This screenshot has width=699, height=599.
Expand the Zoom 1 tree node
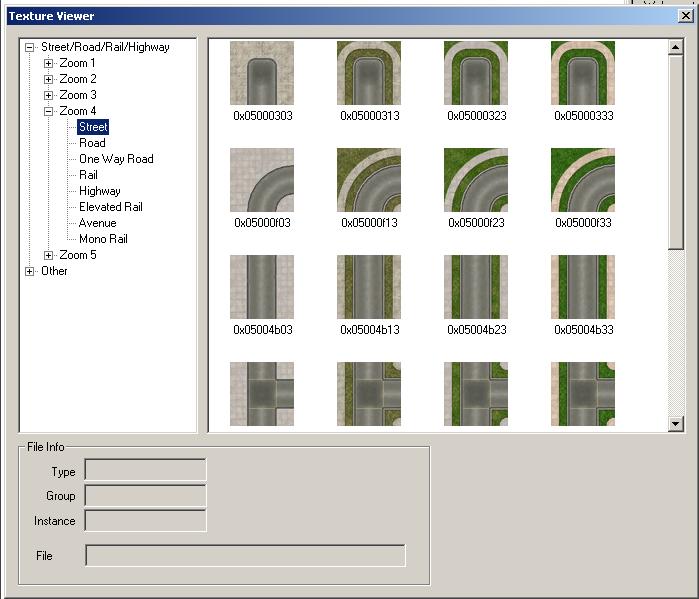48,63
